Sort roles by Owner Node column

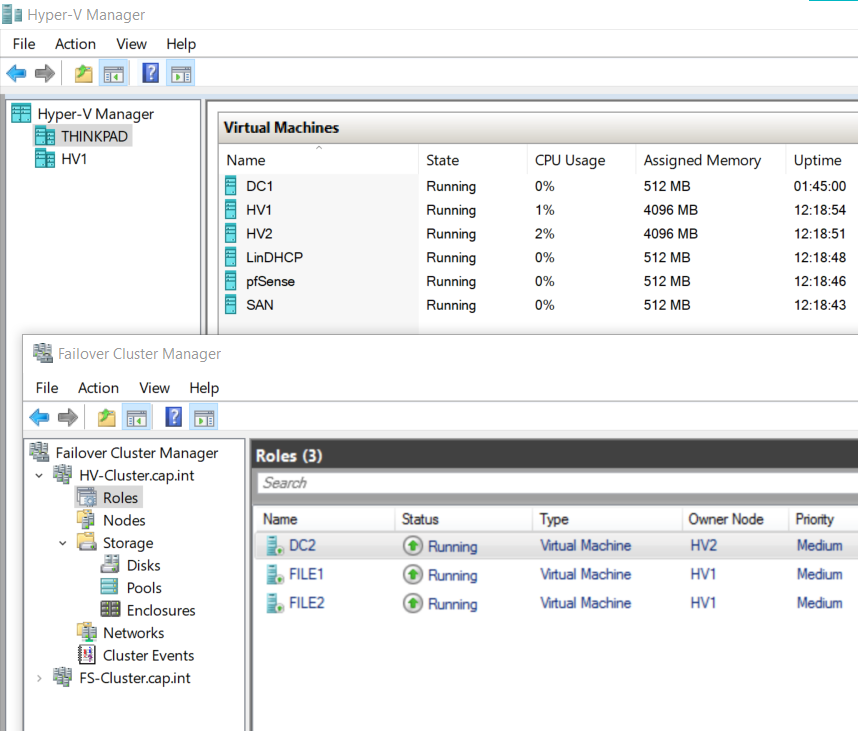(735, 519)
